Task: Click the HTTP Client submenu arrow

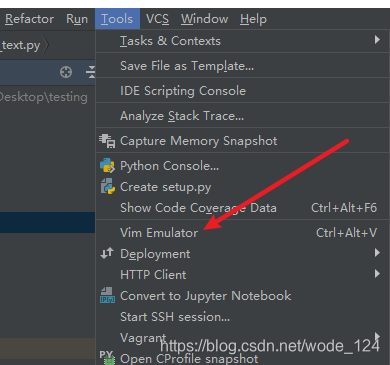Action: (x=377, y=274)
